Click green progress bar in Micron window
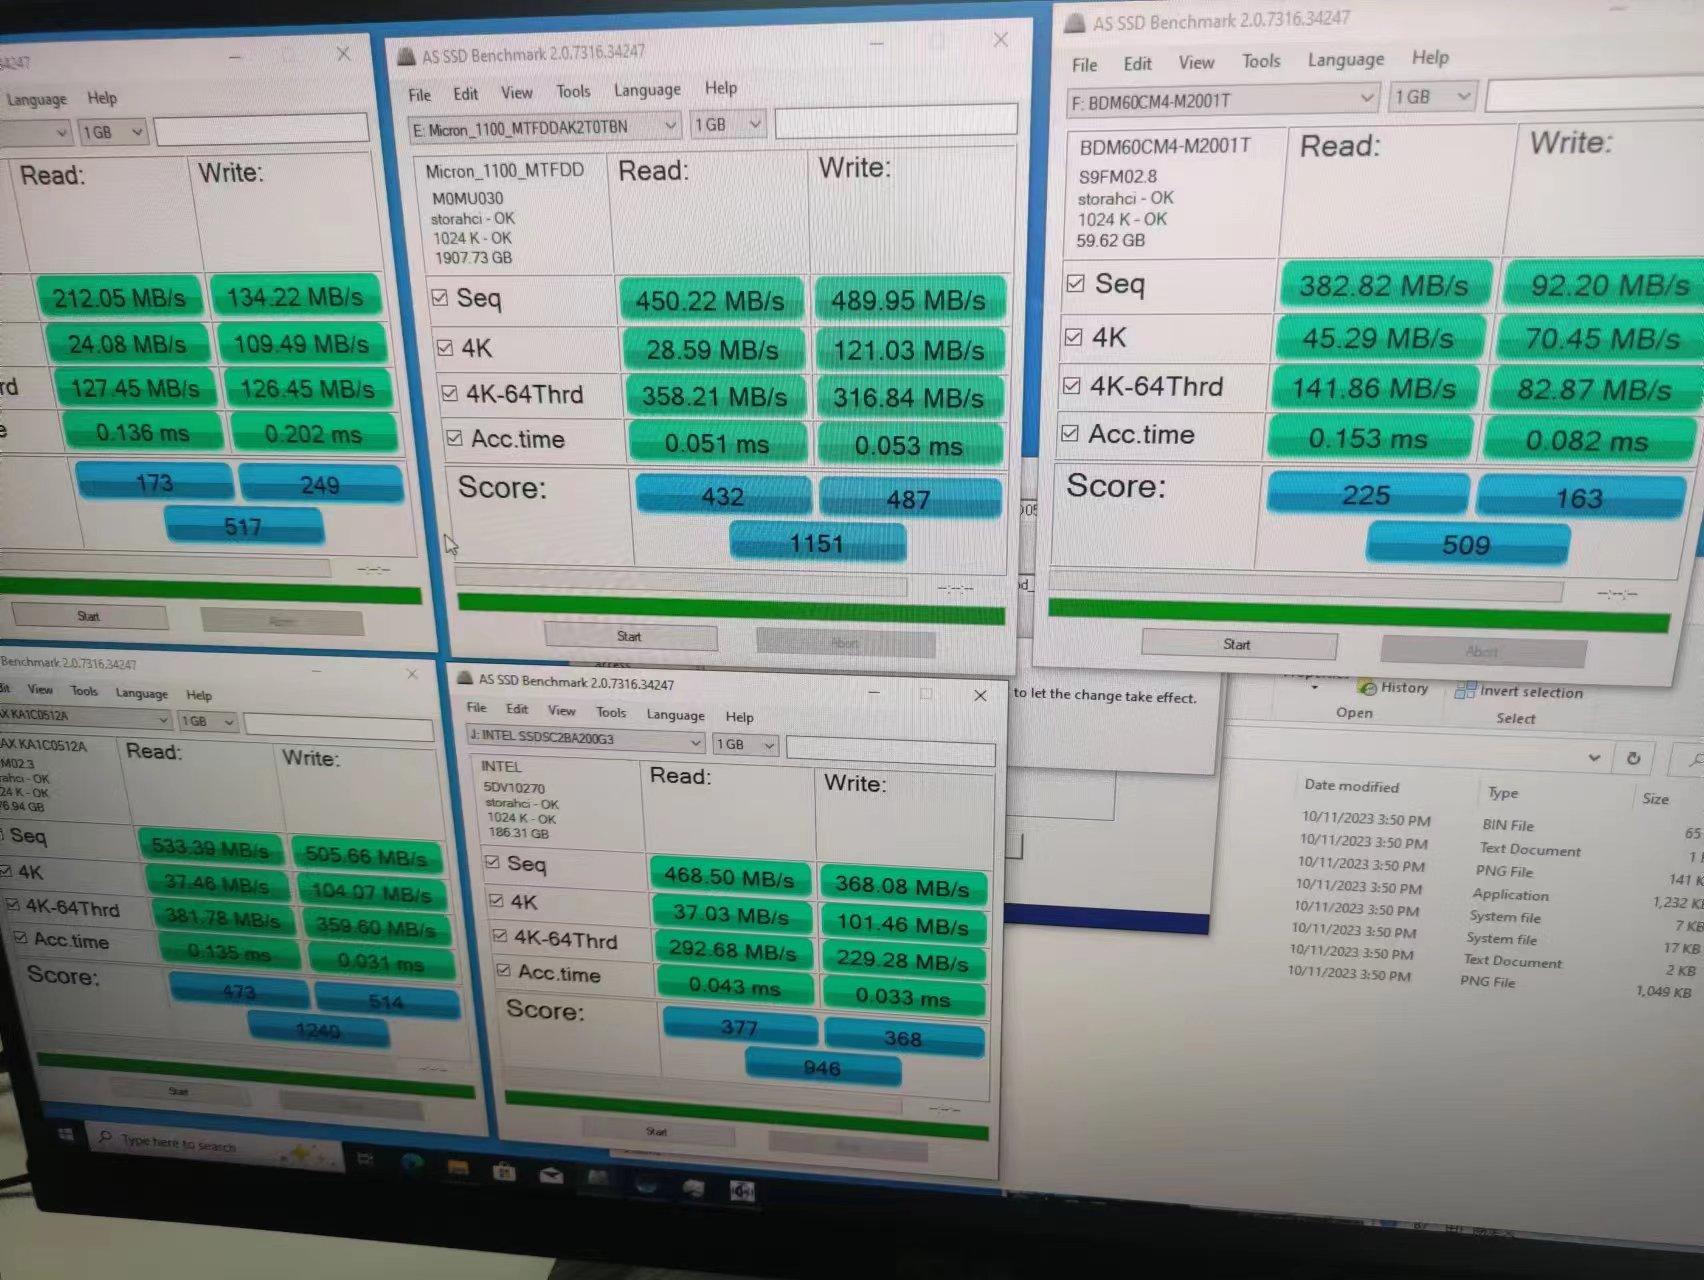1704x1280 pixels. point(731,608)
